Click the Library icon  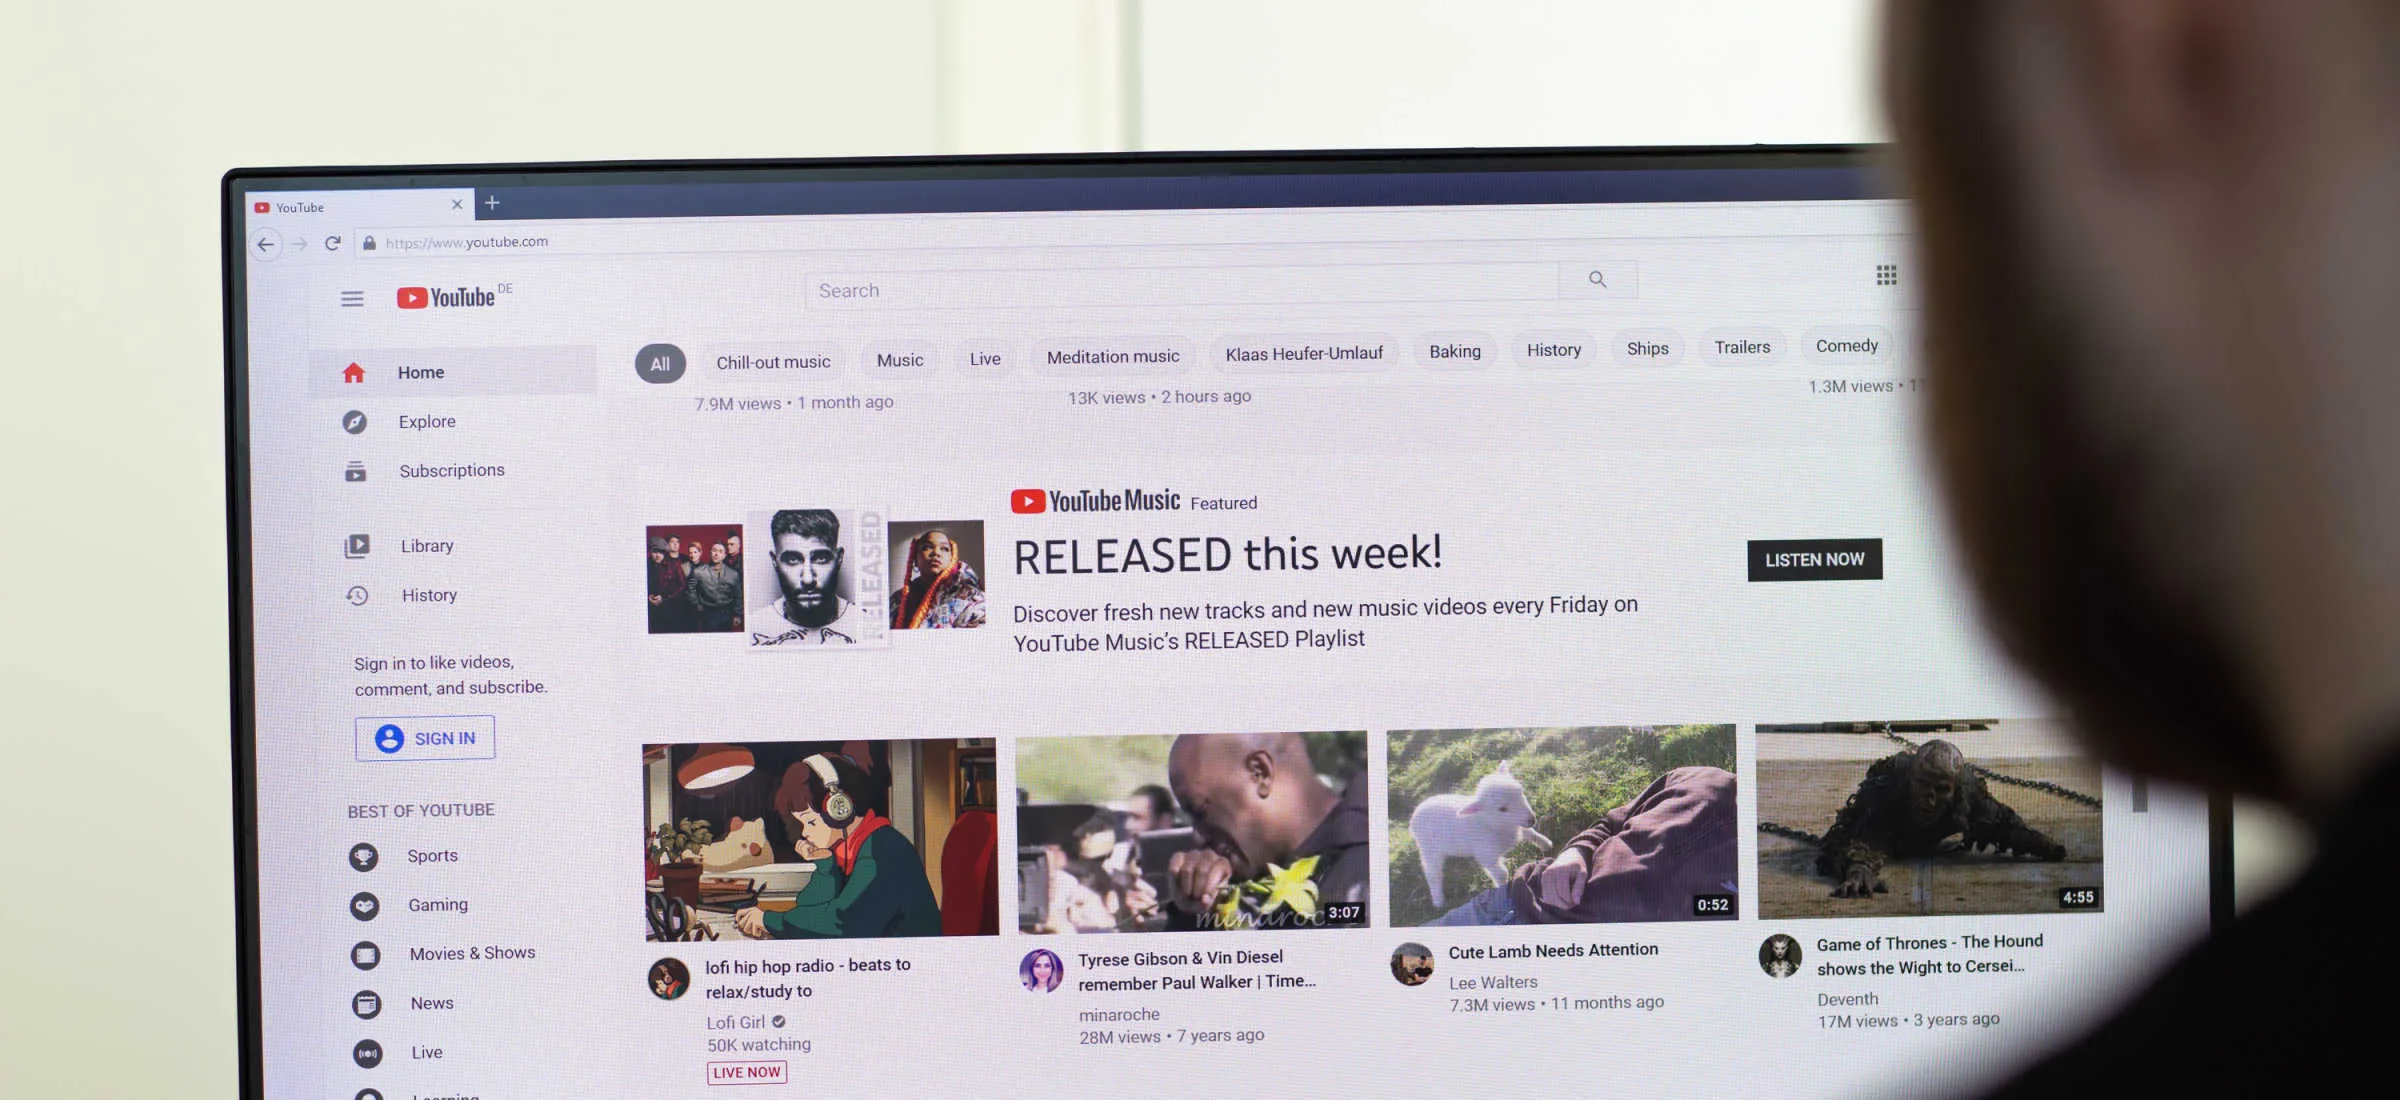pos(357,546)
